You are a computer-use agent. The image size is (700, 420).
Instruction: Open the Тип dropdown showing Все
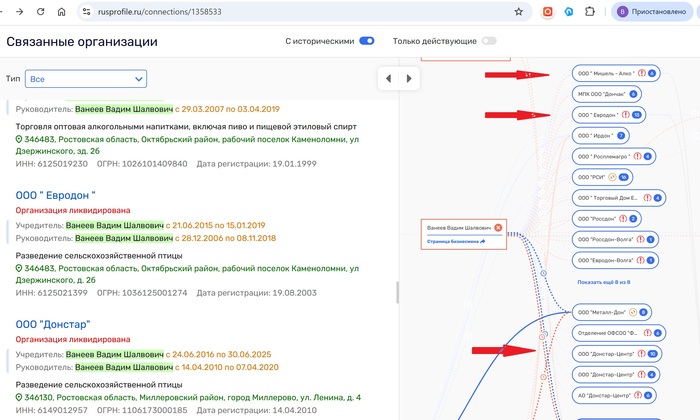pyautogui.click(x=86, y=79)
